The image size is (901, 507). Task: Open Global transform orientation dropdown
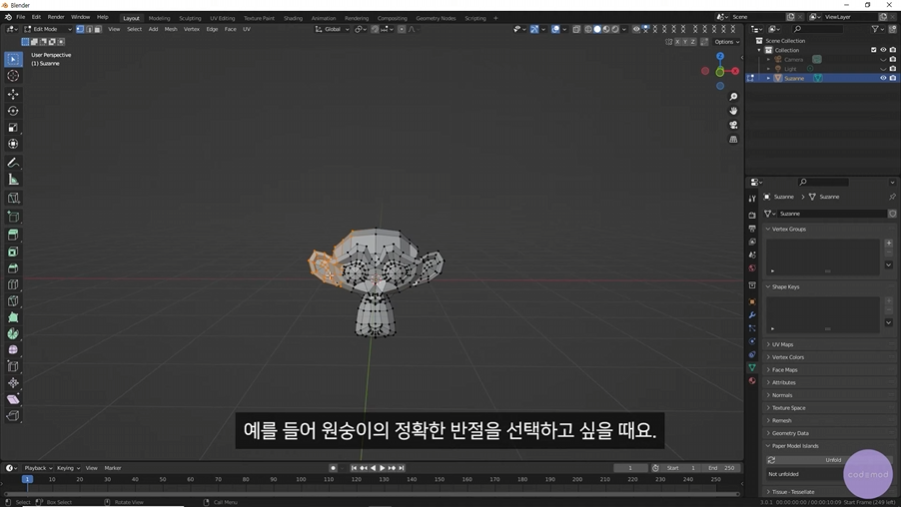point(332,29)
